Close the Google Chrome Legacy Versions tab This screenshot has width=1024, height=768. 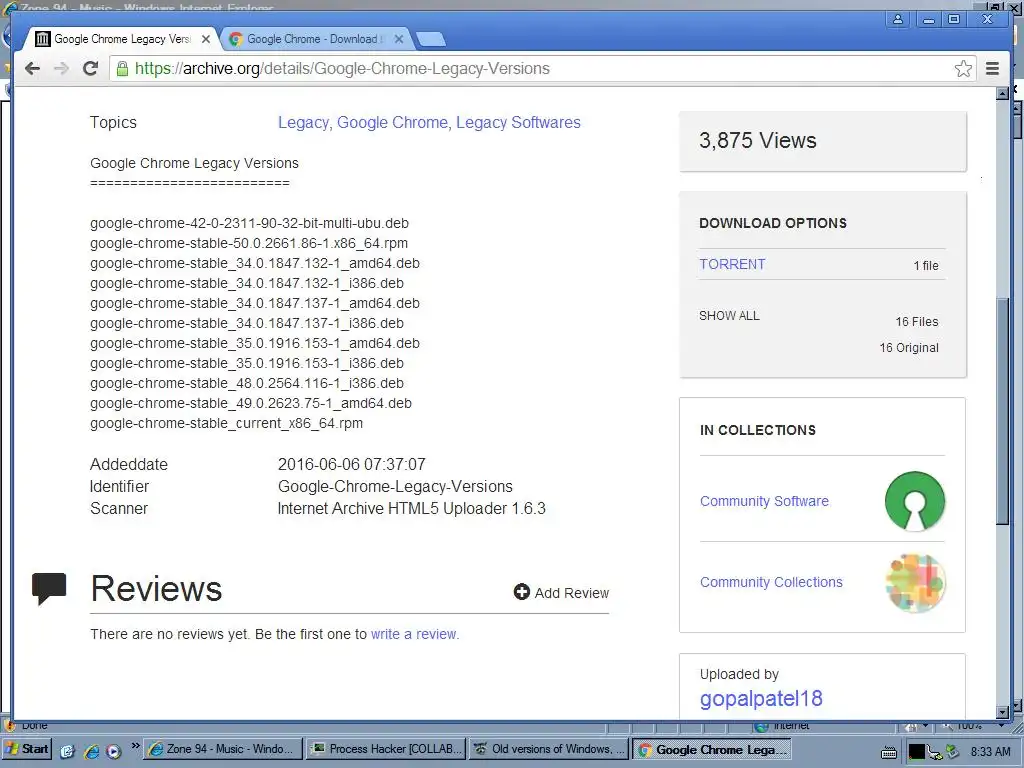pos(206,39)
